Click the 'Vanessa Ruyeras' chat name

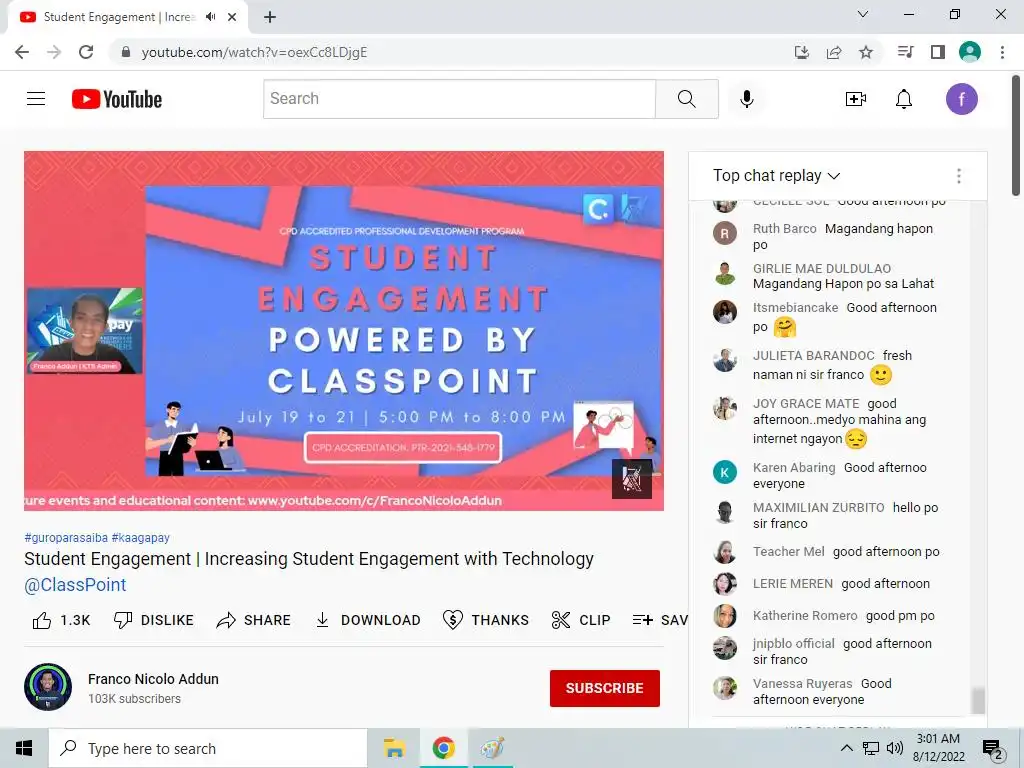click(x=802, y=683)
